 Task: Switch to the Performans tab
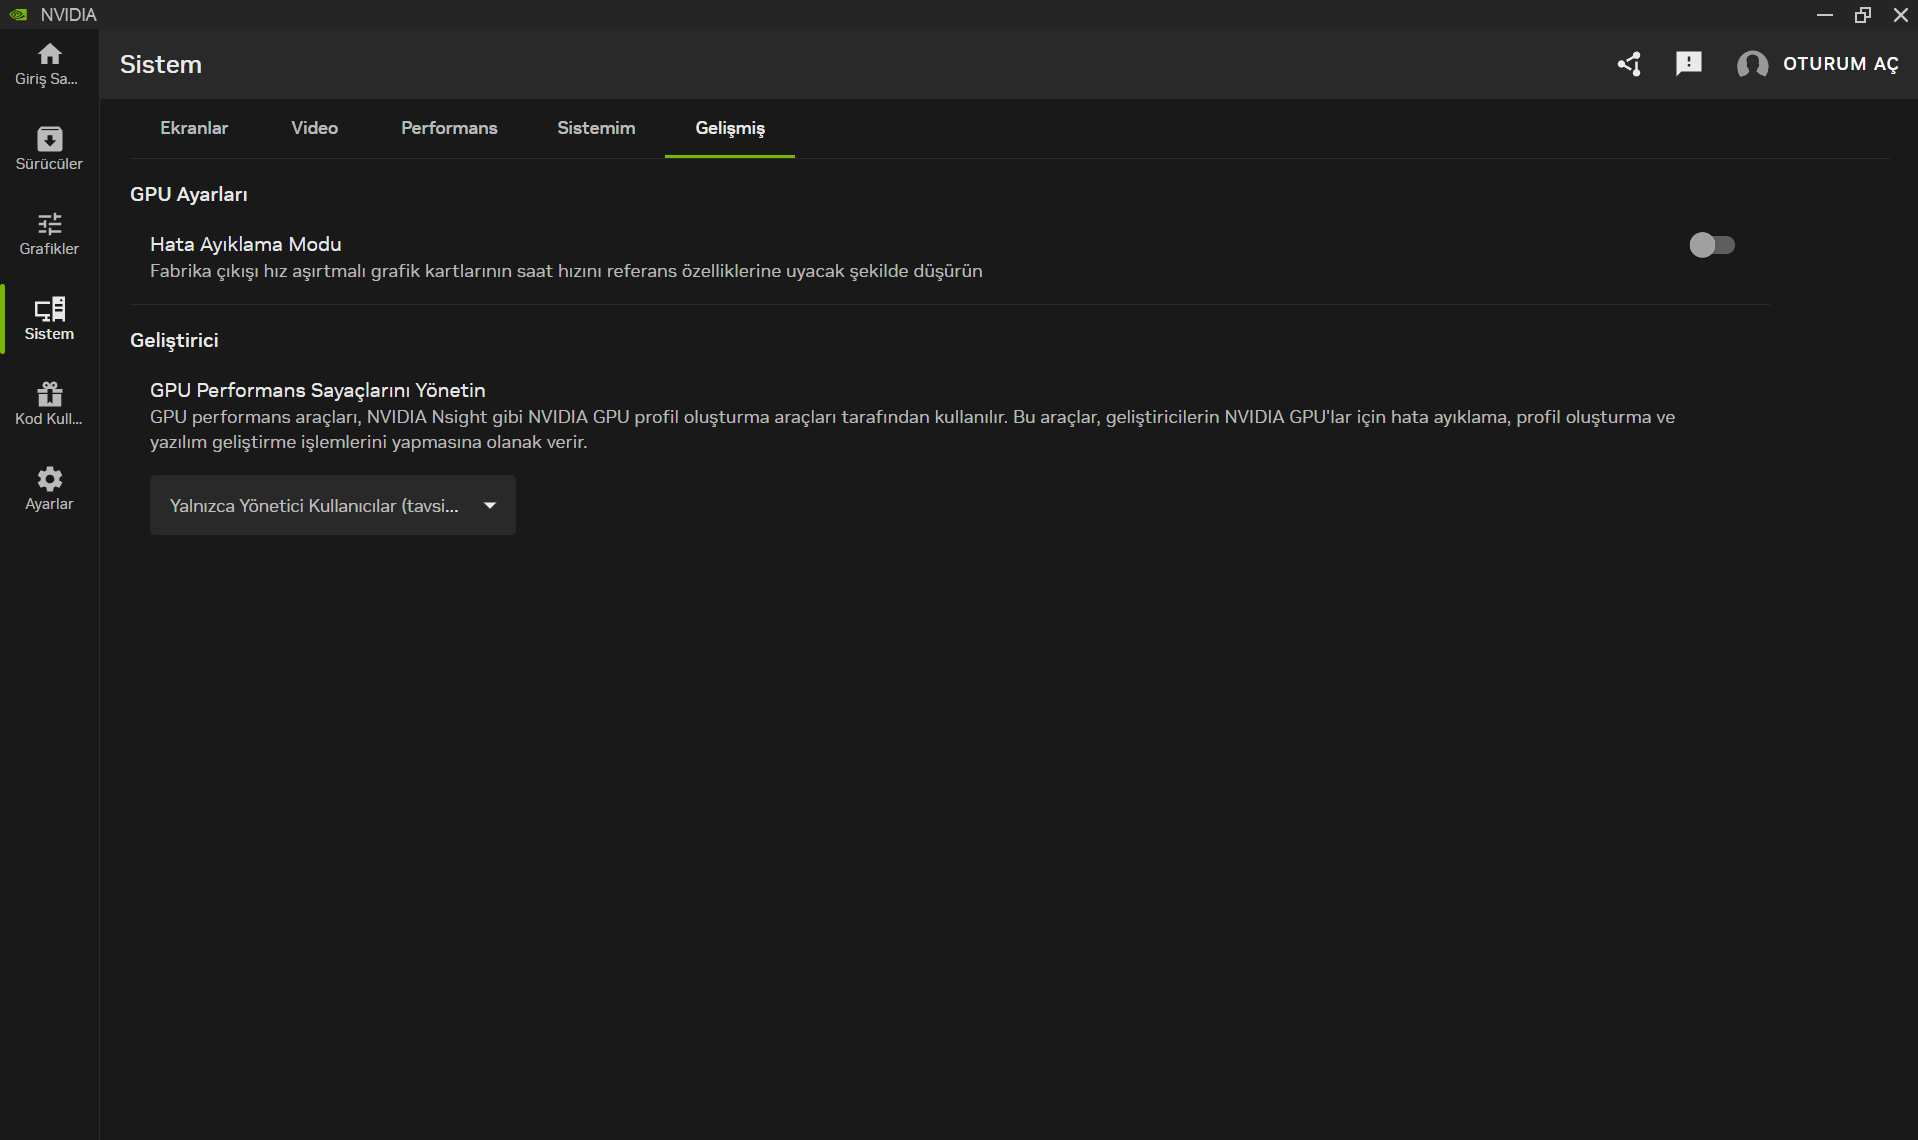(449, 128)
